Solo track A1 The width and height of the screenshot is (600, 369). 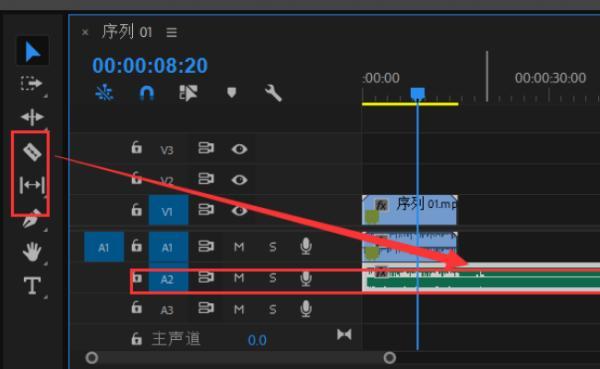click(272, 247)
